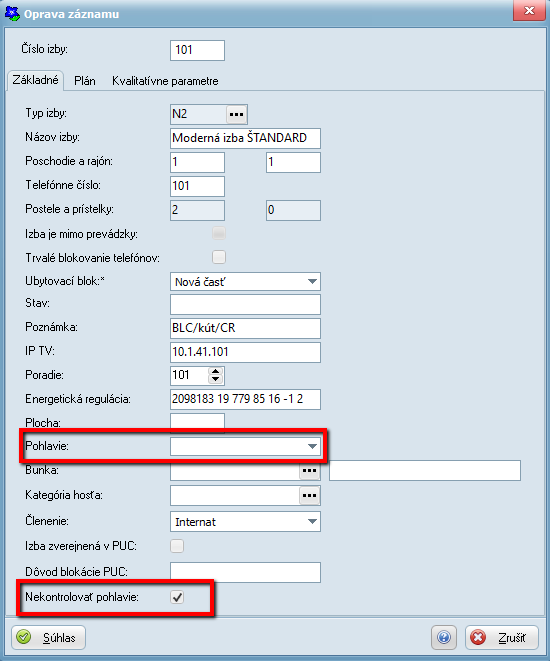550x661 pixels.
Task: Increase Poradie with the up spinner arrow
Action: pyautogui.click(x=216, y=371)
